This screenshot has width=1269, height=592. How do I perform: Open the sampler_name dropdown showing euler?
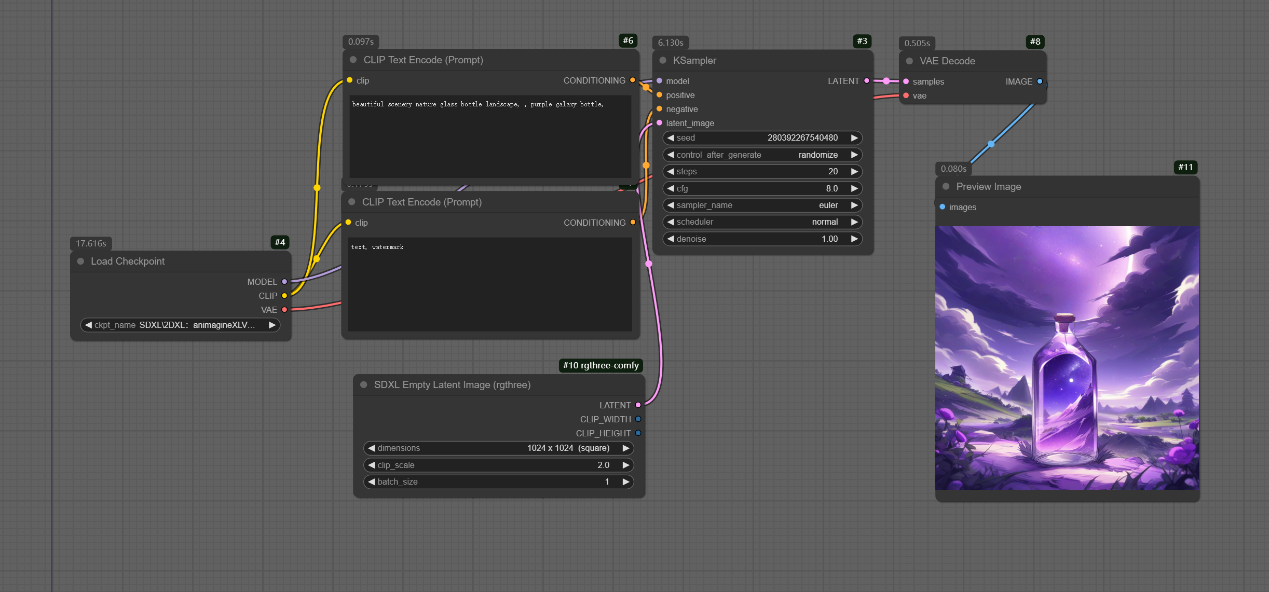(x=762, y=205)
